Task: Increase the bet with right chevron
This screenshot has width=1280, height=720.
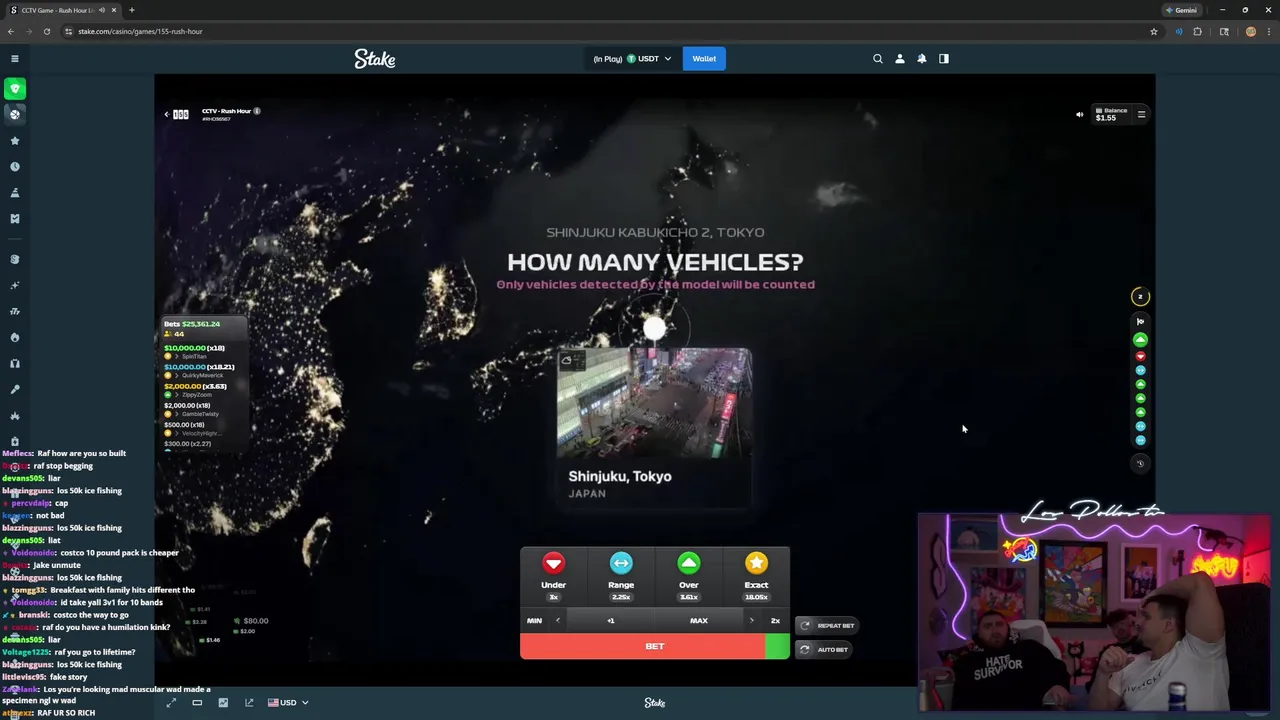Action: [x=751, y=621]
